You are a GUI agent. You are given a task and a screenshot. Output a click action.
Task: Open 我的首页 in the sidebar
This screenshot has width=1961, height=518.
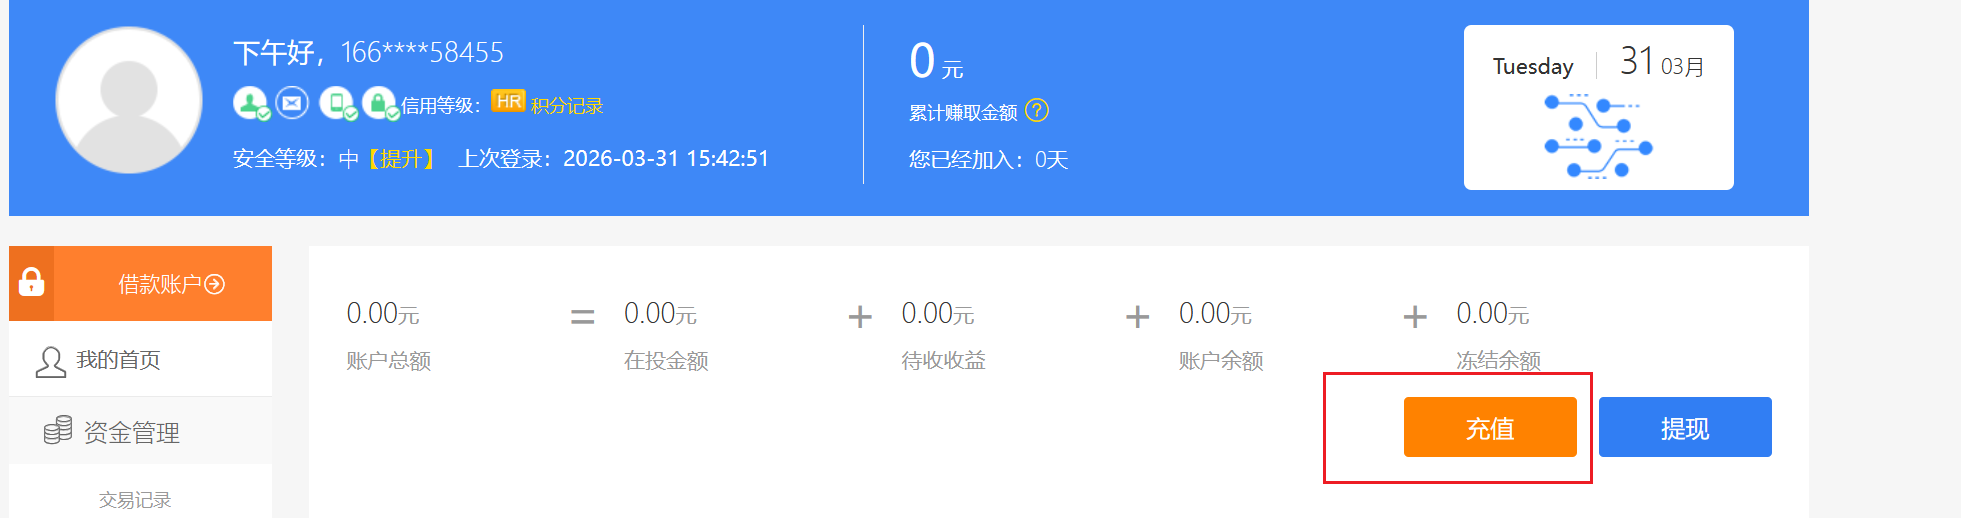118,360
